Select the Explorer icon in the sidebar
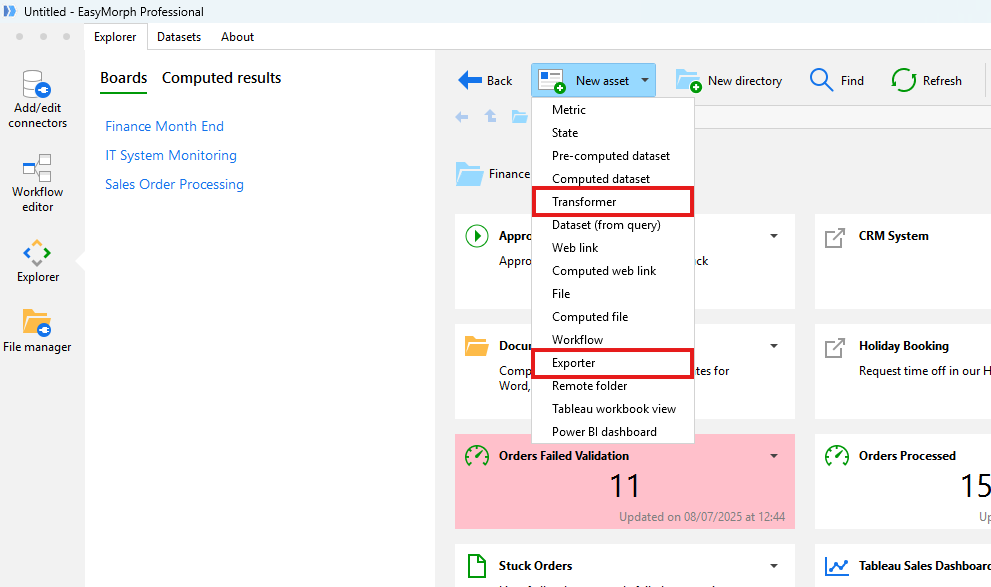 click(x=37, y=258)
